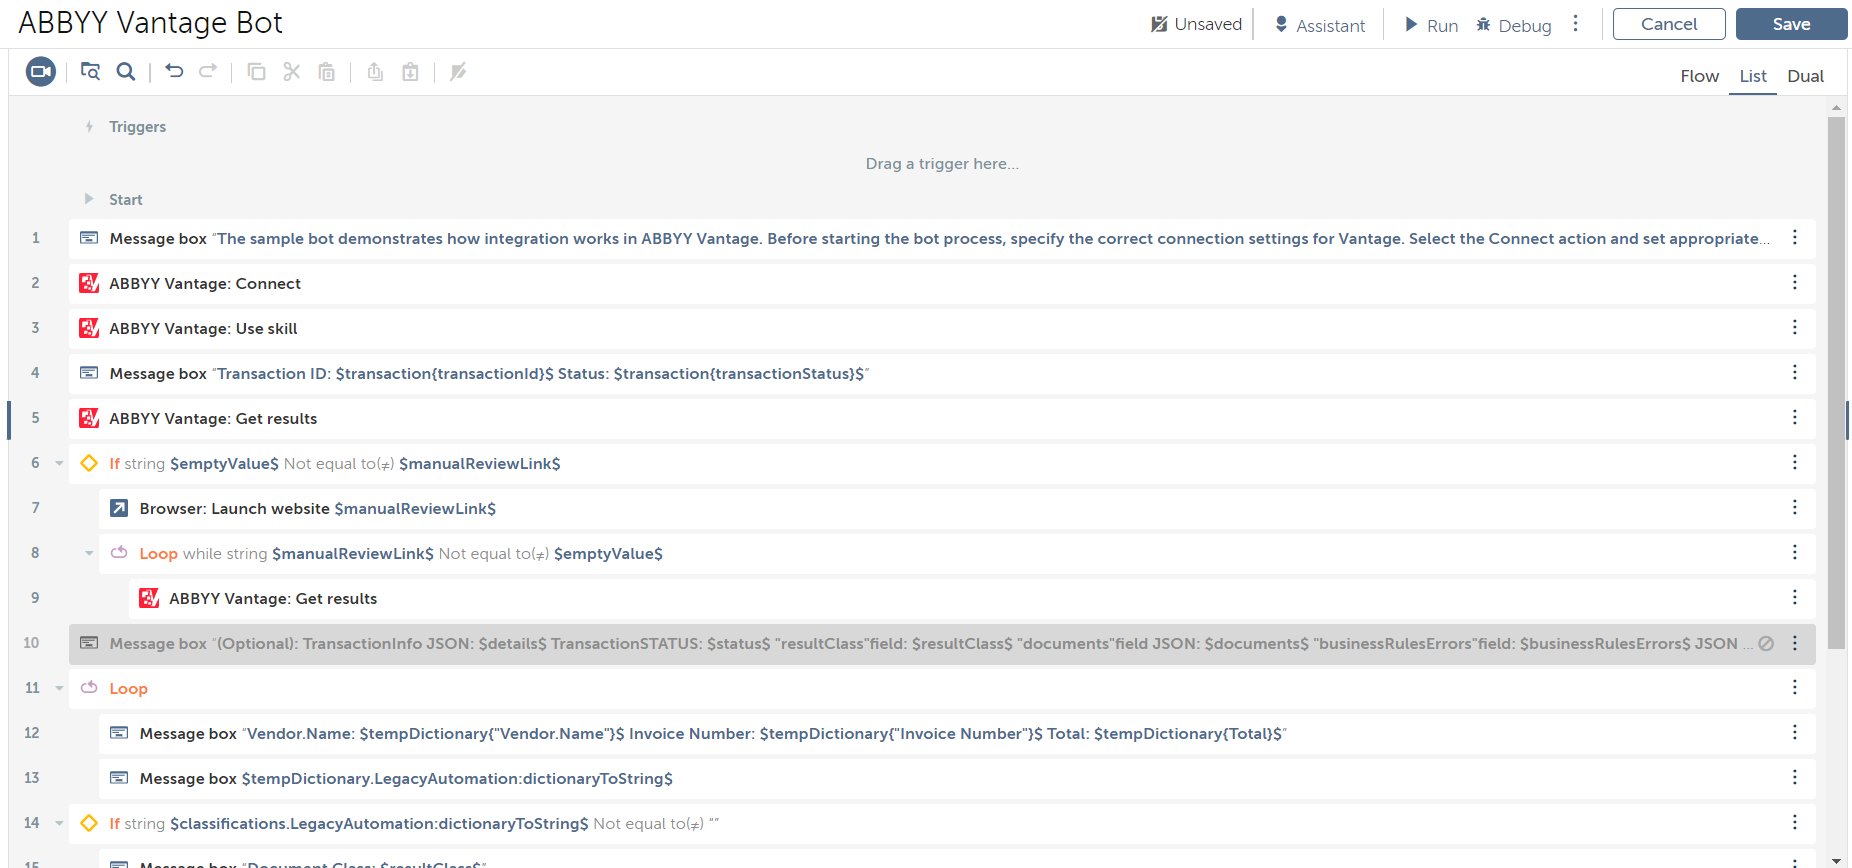Open options menu for line 5 Get results
Image resolution: width=1852 pixels, height=868 pixels.
pos(1795,418)
